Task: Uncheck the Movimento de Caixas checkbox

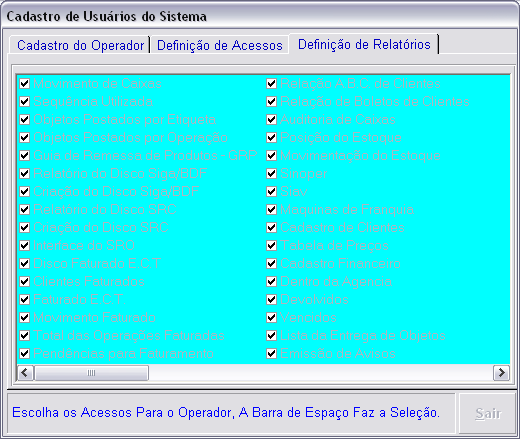Action: point(25,83)
